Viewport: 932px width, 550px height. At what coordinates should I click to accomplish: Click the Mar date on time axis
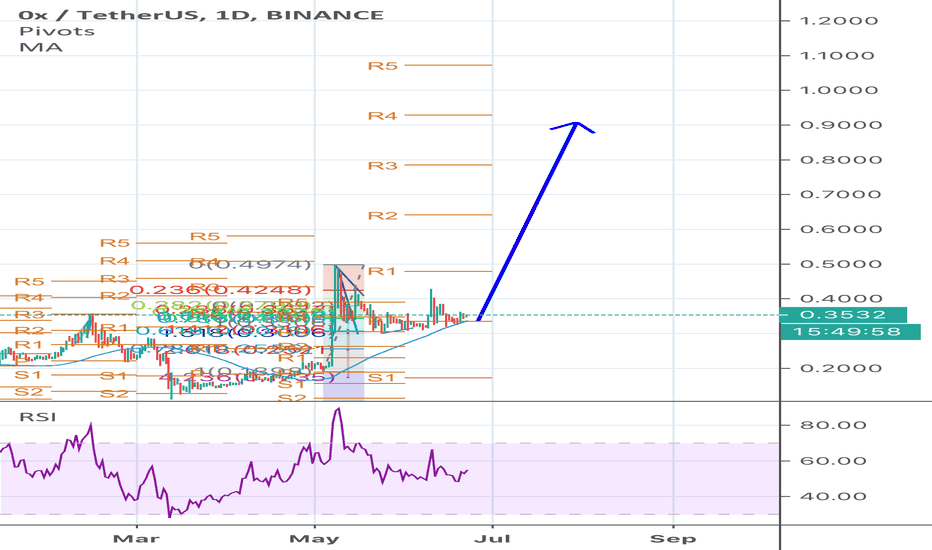coord(136,539)
